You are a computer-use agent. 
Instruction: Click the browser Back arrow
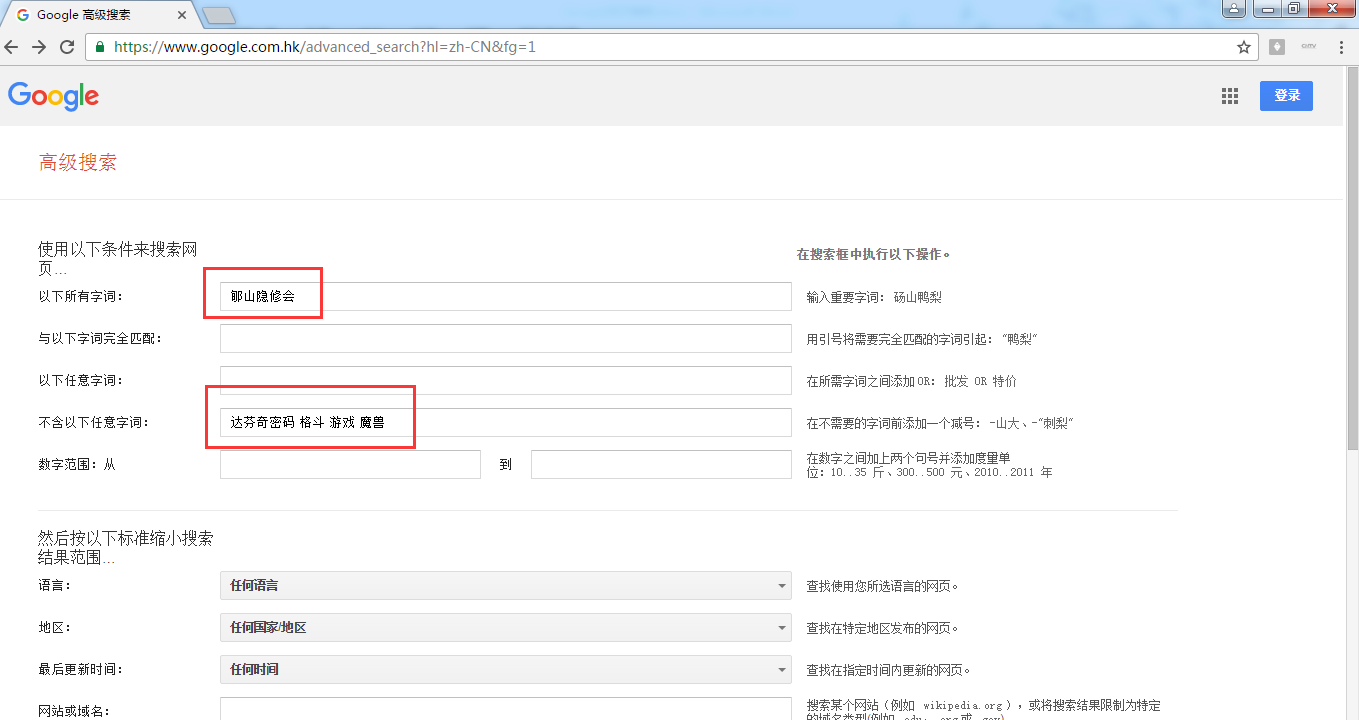coord(12,47)
